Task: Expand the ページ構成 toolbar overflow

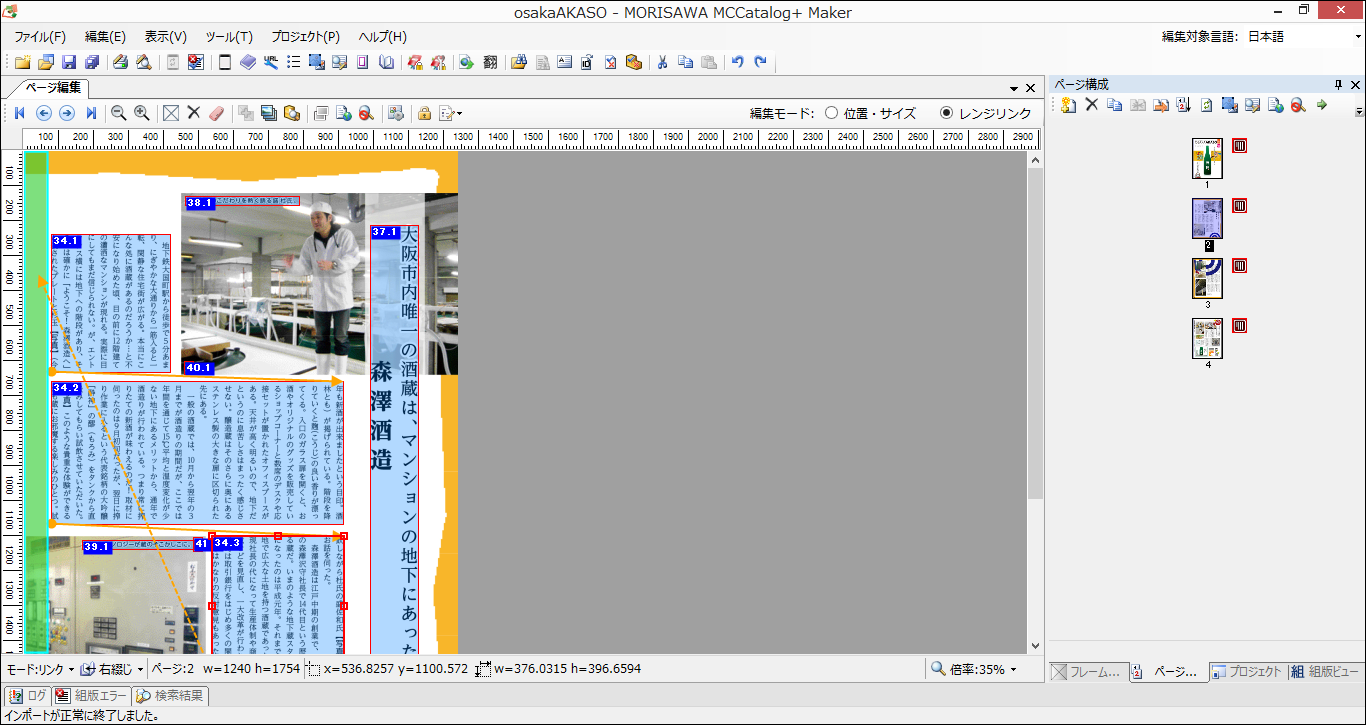Action: [1358, 111]
